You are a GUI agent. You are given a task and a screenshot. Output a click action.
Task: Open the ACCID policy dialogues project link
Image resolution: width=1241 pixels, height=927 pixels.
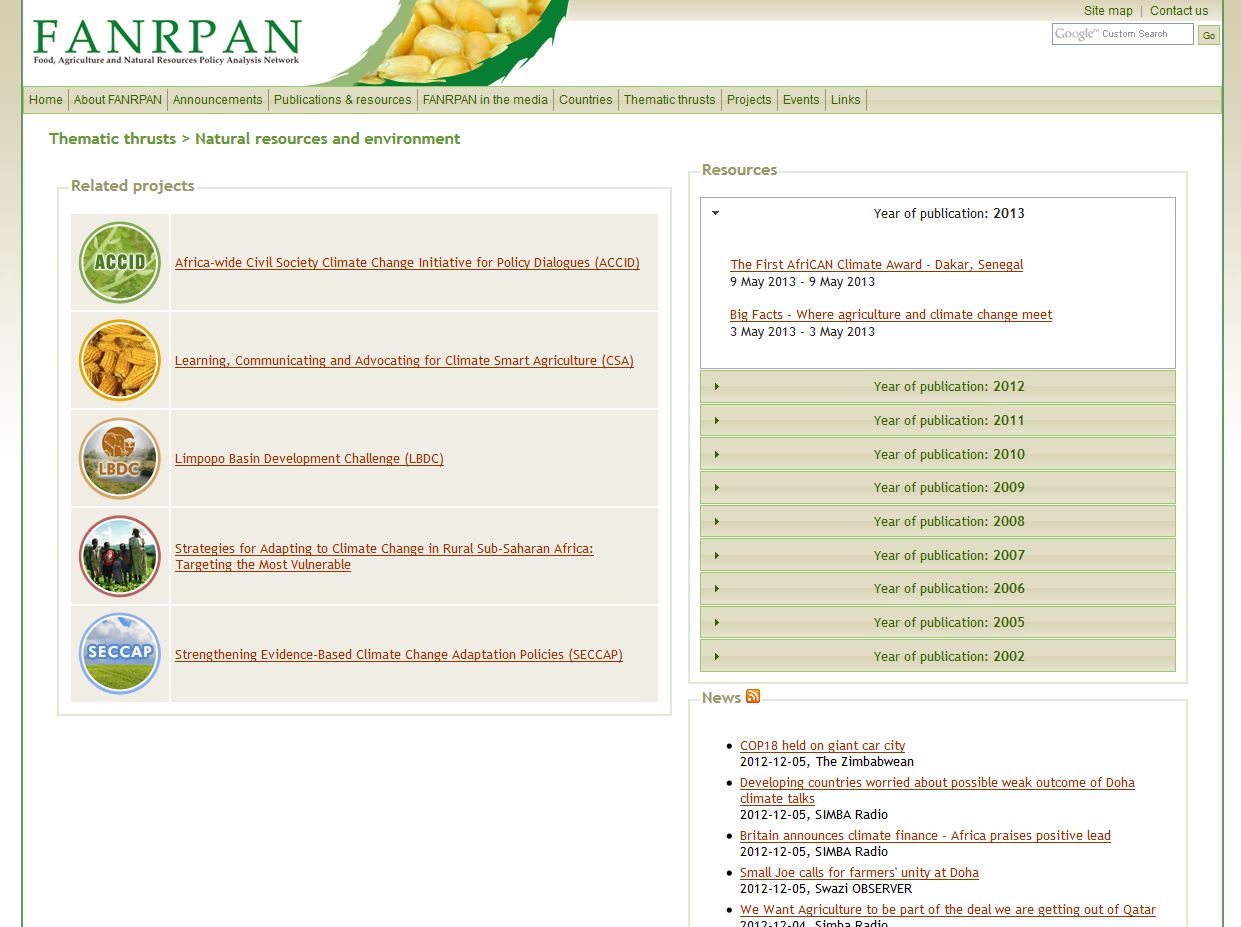coord(407,263)
